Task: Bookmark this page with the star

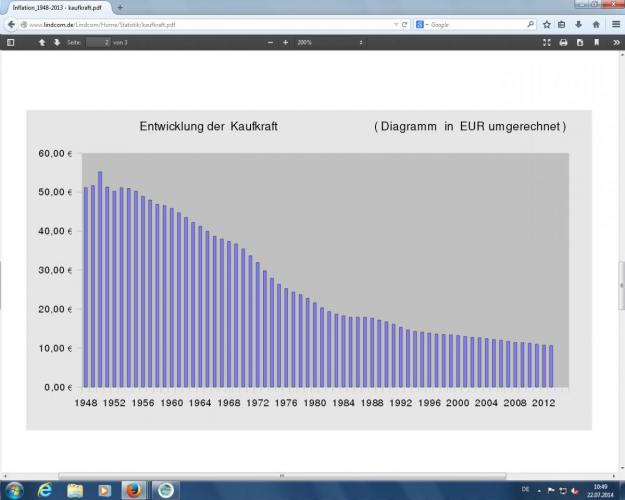Action: coord(547,24)
